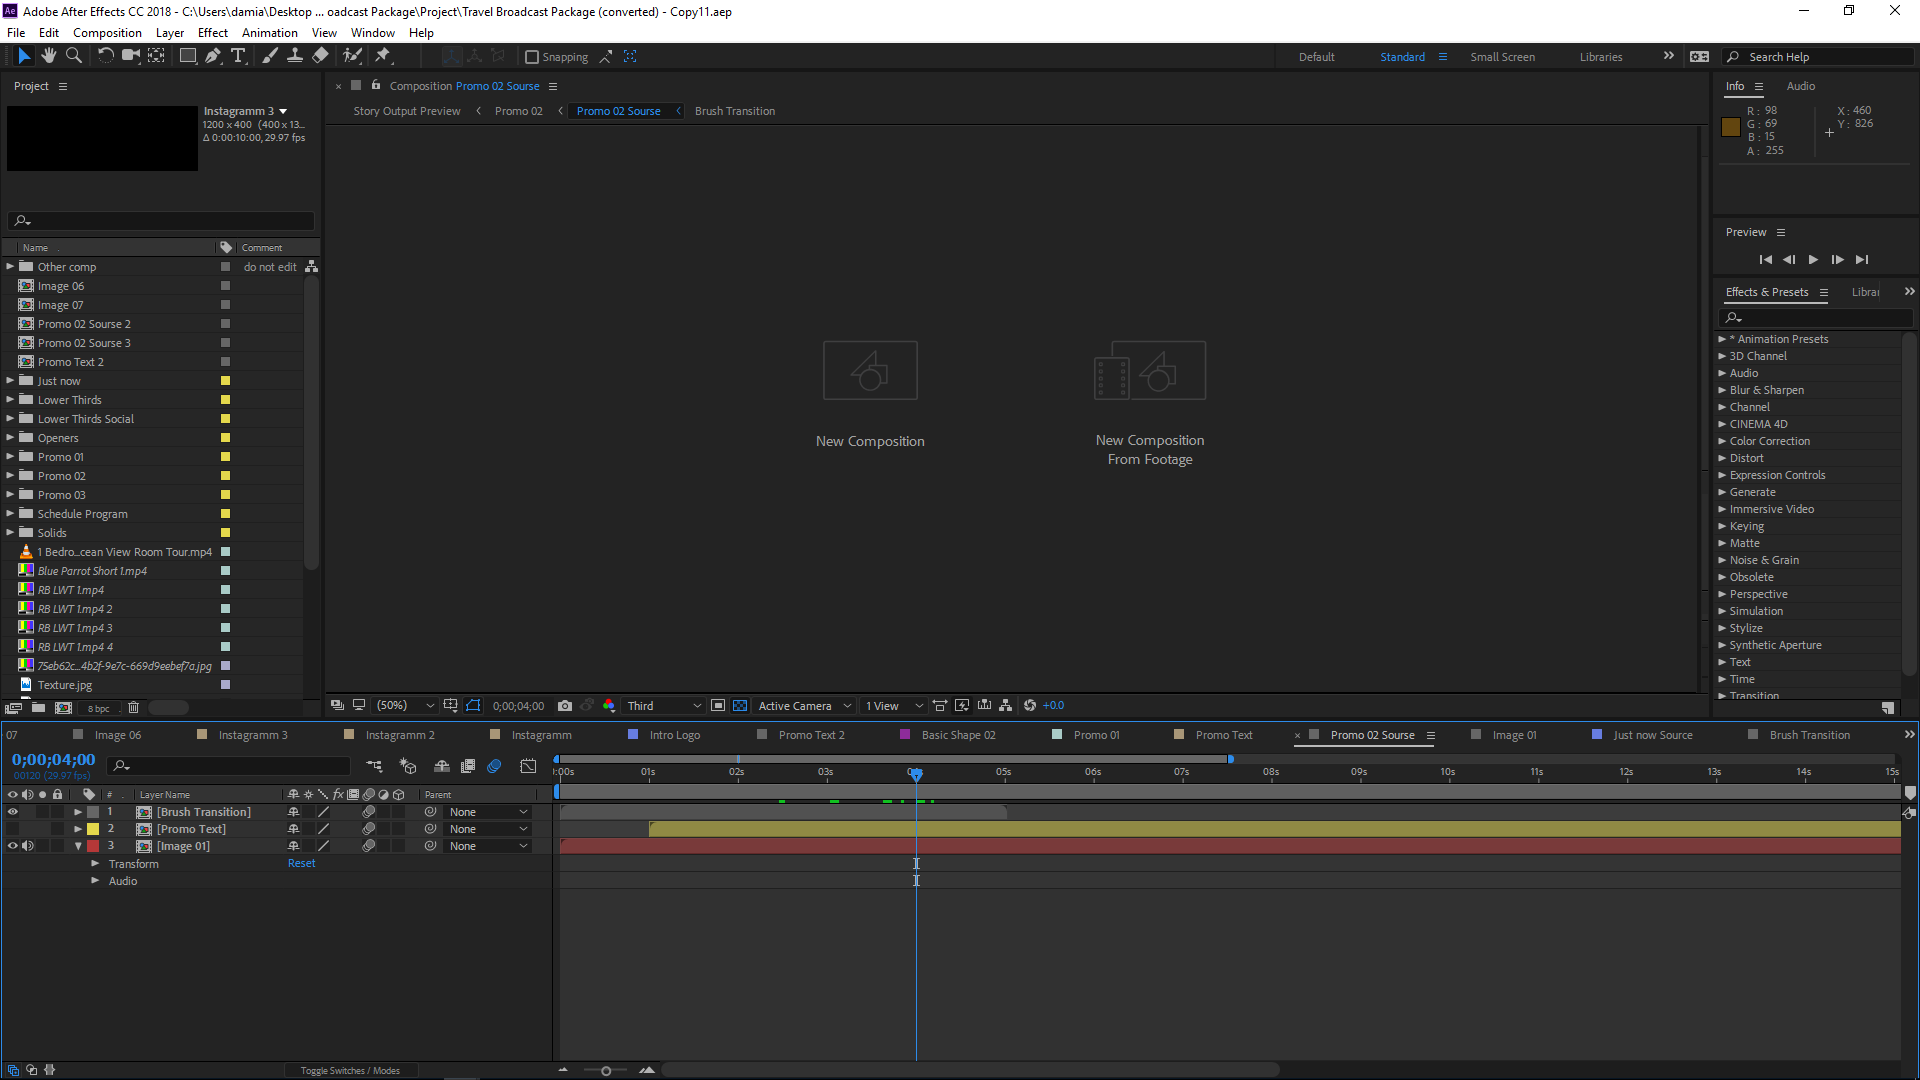Select the Puppet Pin tool
1920x1080 pixels.
(383, 56)
